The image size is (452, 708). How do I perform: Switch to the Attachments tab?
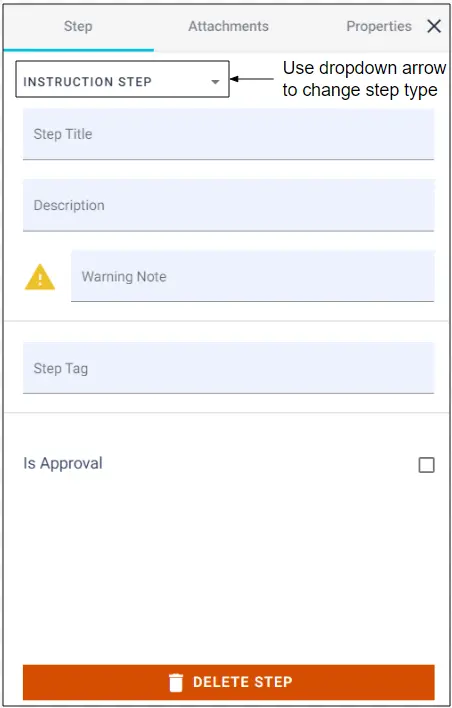coord(228,26)
